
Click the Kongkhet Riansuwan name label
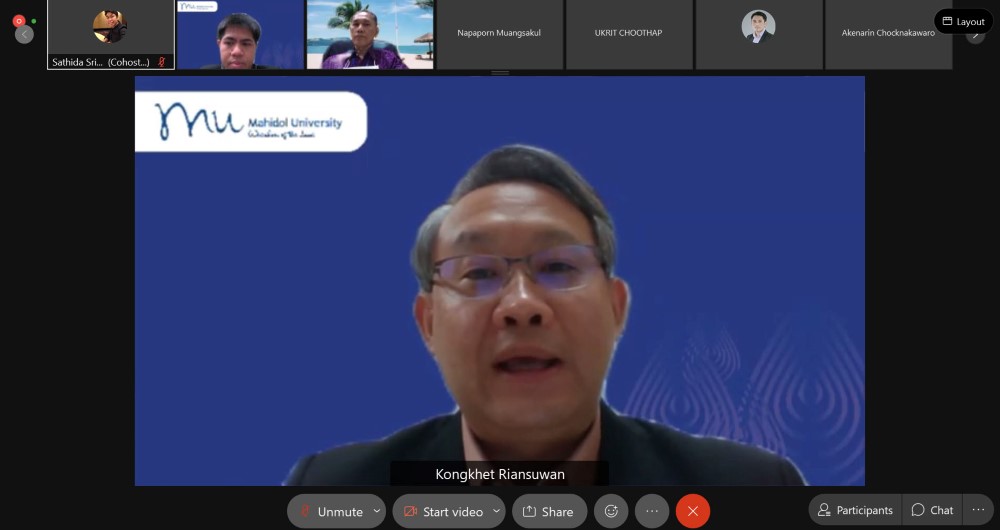coord(499,475)
